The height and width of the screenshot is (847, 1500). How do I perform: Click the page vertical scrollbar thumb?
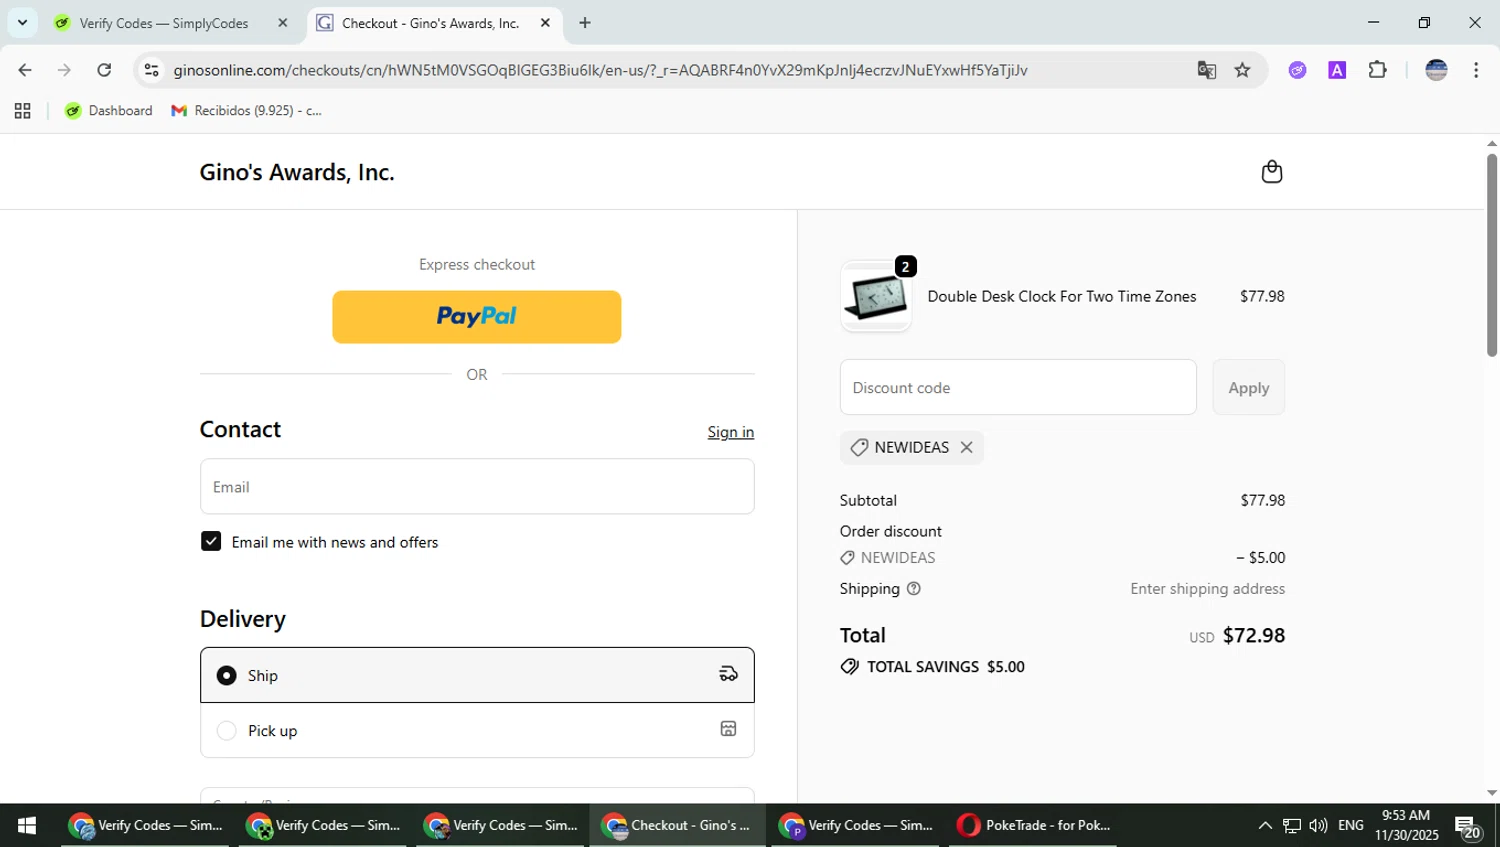coord(1491,255)
